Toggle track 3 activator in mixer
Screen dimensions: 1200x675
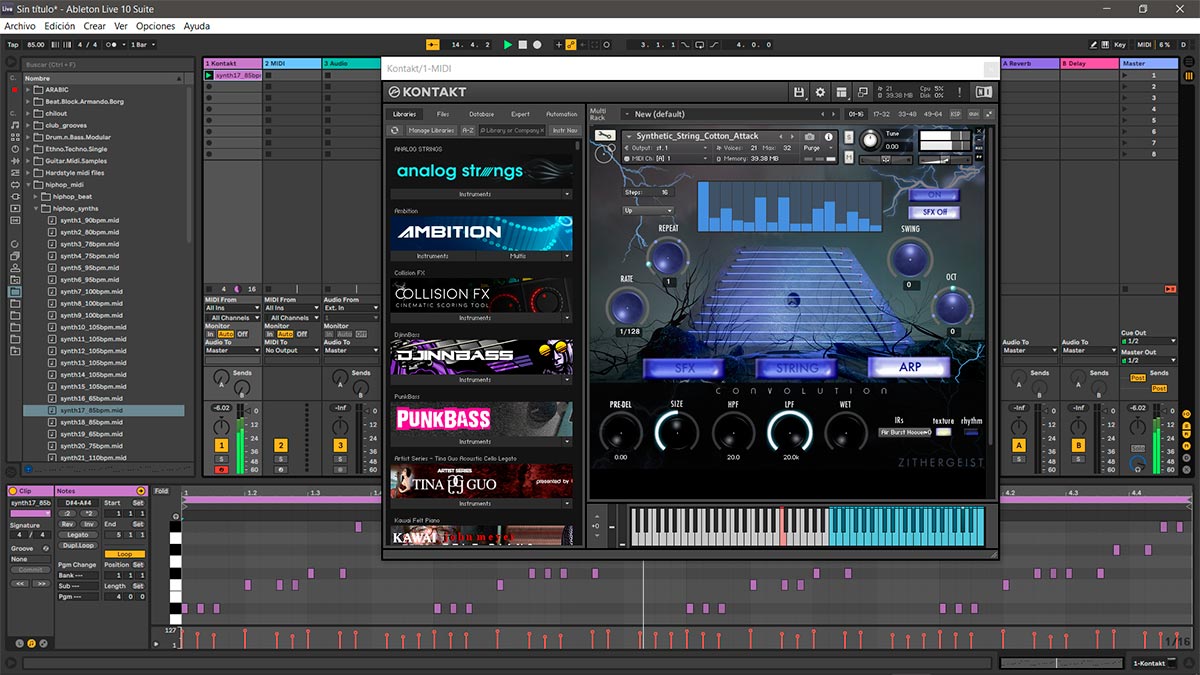pyautogui.click(x=340, y=445)
